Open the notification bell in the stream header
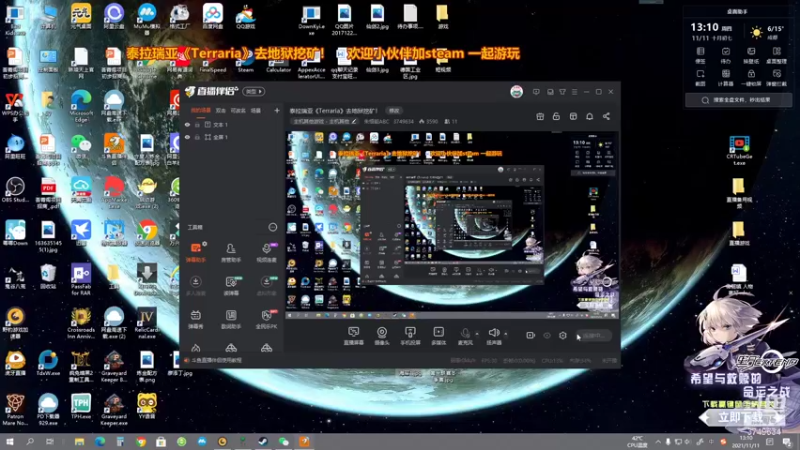Image resolution: width=800 pixels, height=450 pixels. [x=589, y=116]
